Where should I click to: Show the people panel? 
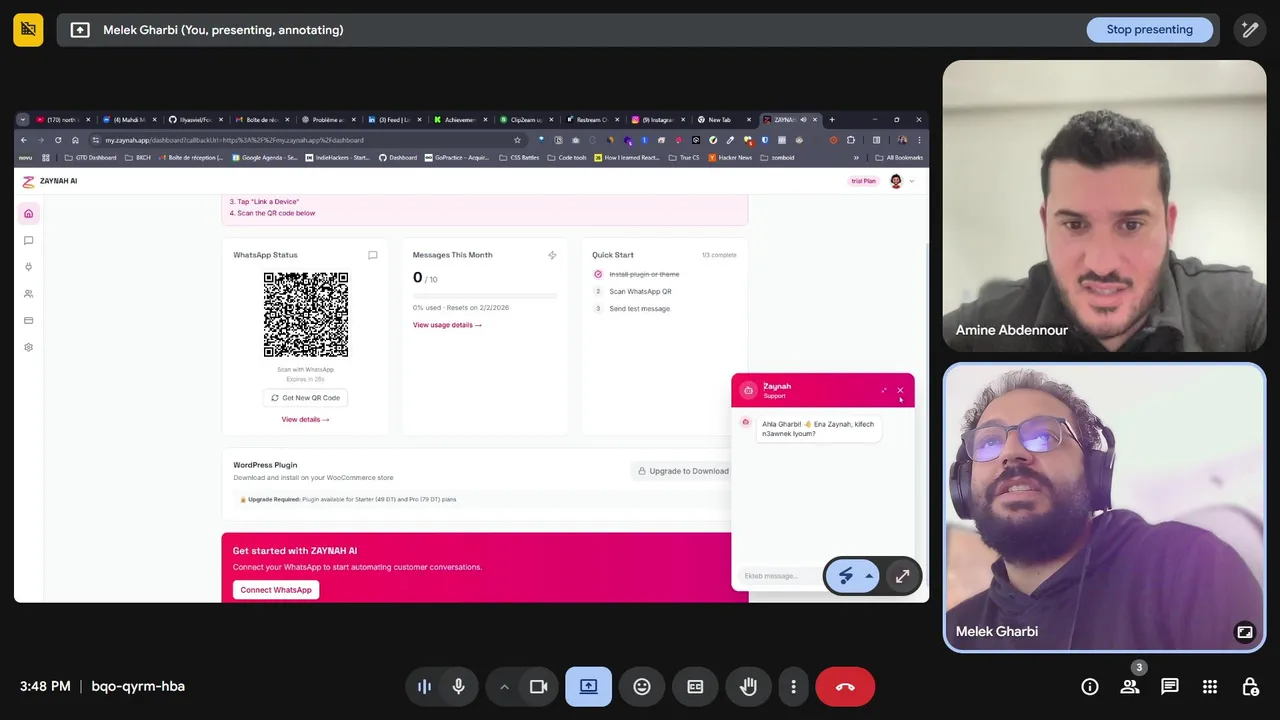point(1130,687)
